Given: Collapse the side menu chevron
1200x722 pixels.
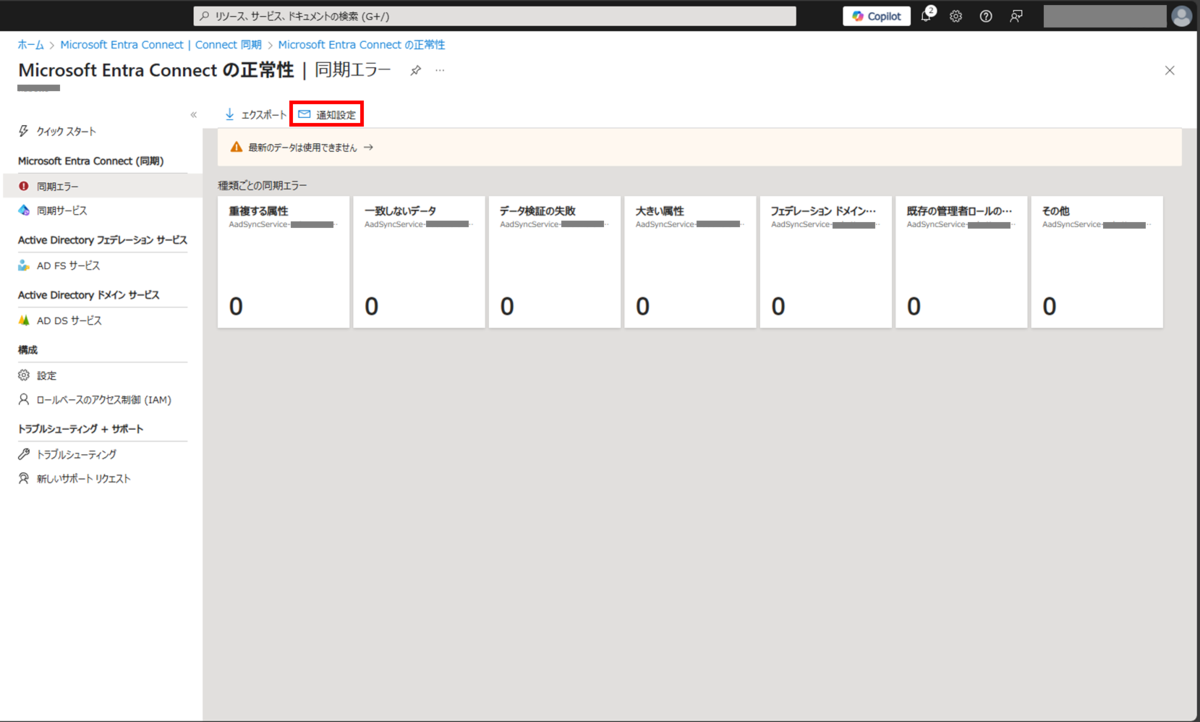Looking at the screenshot, I should tap(194, 115).
